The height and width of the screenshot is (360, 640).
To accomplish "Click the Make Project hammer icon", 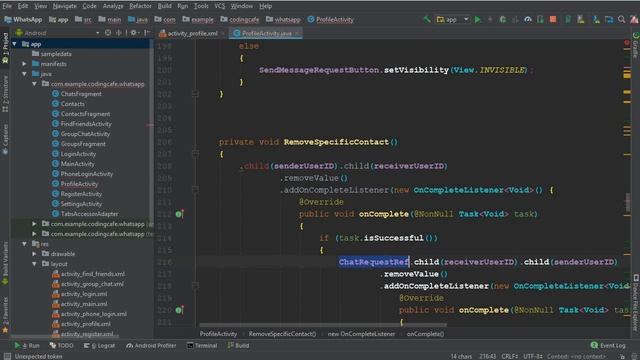I will tap(427, 19).
